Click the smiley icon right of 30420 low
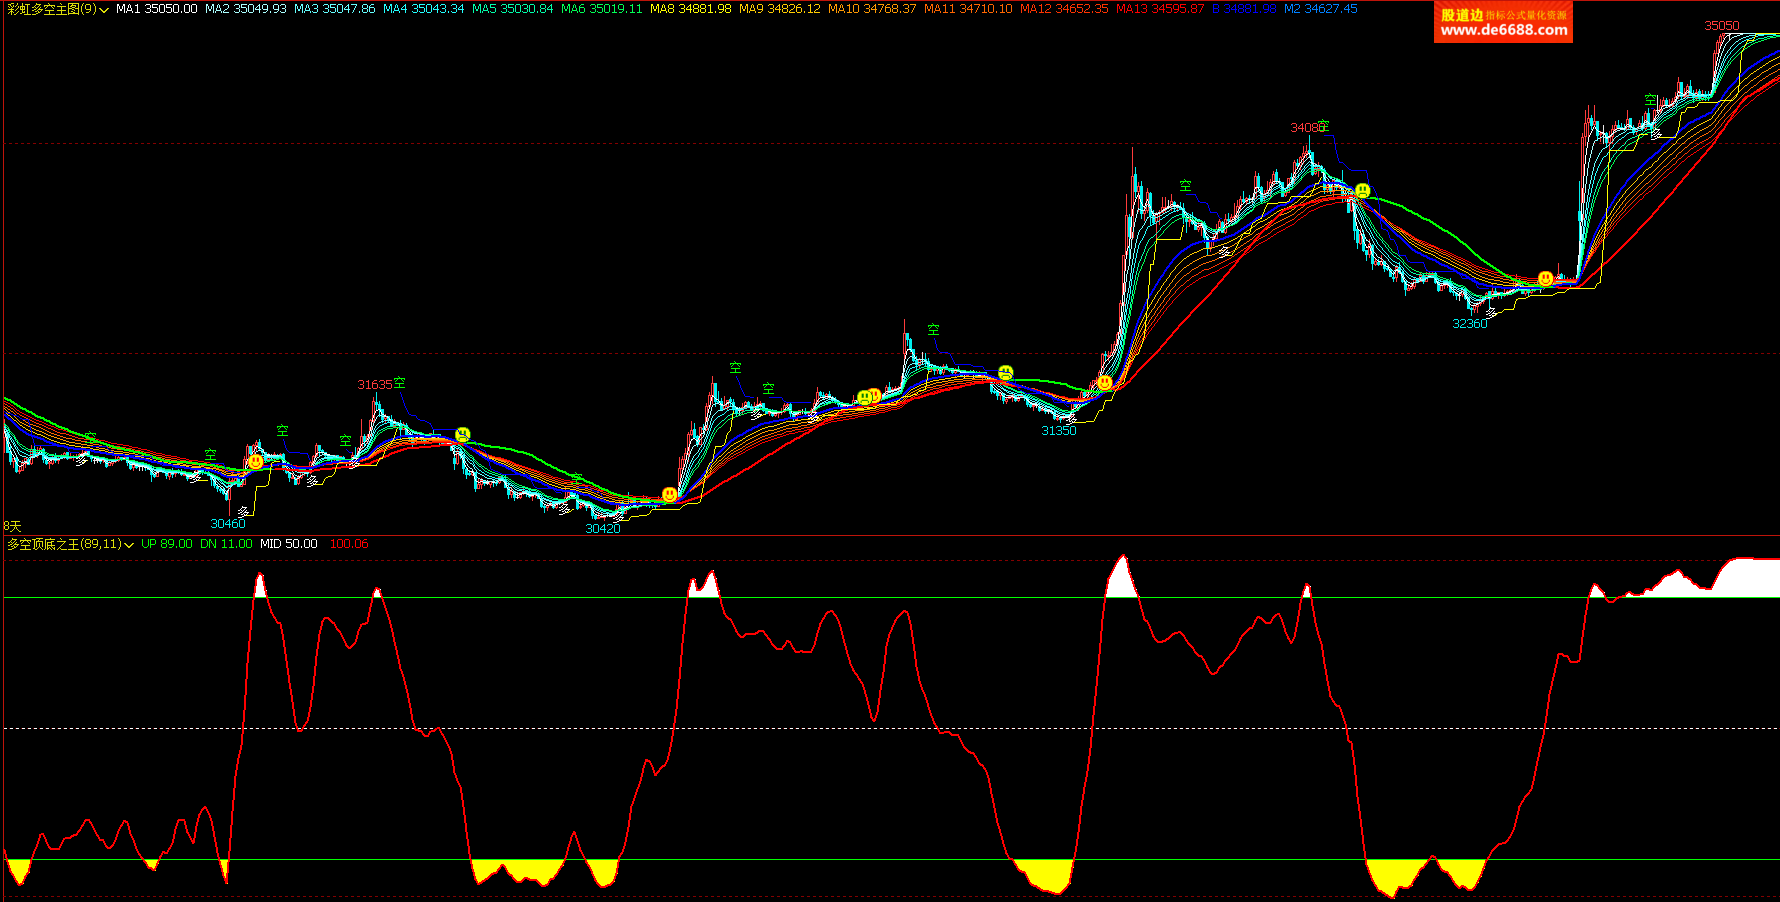Image resolution: width=1780 pixels, height=902 pixels. (669, 495)
